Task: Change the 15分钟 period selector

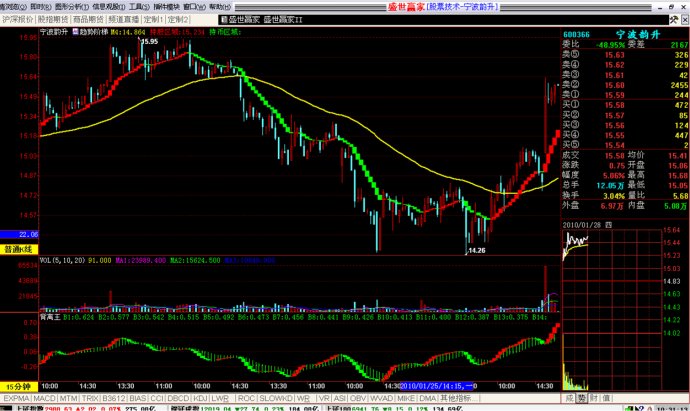Action: coord(17,385)
